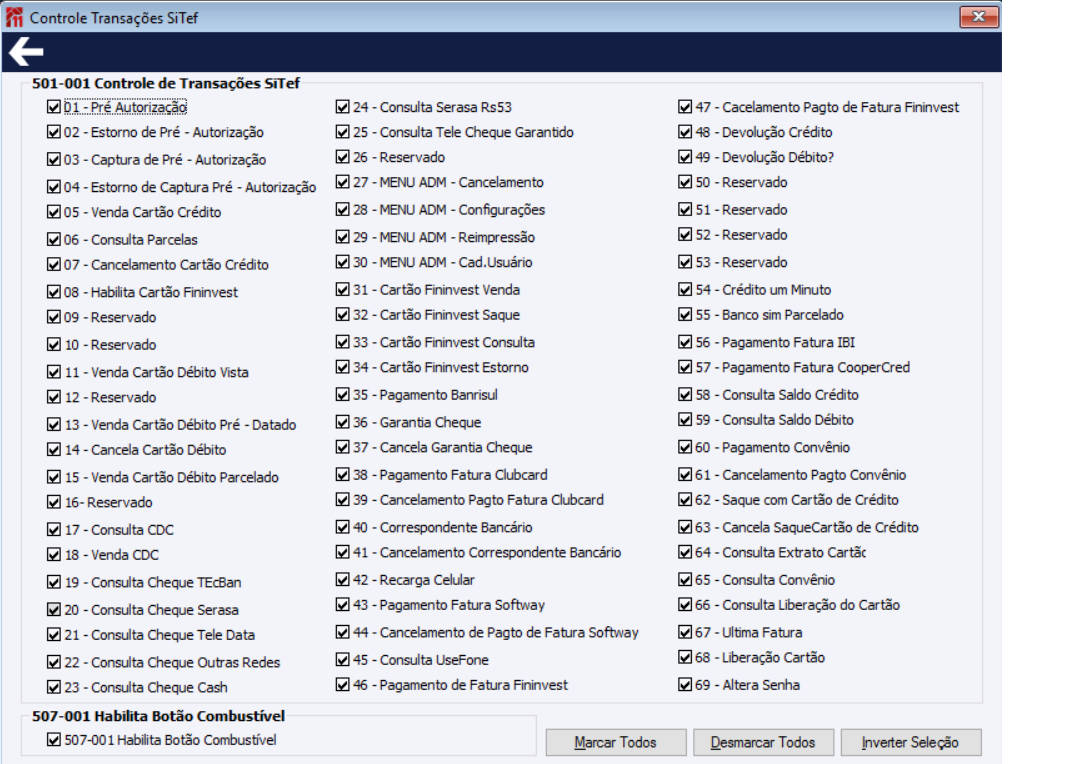The width and height of the screenshot is (1080, 764).
Task: Disable 05 - Venda Cartão Crédito
Action: tap(54, 211)
